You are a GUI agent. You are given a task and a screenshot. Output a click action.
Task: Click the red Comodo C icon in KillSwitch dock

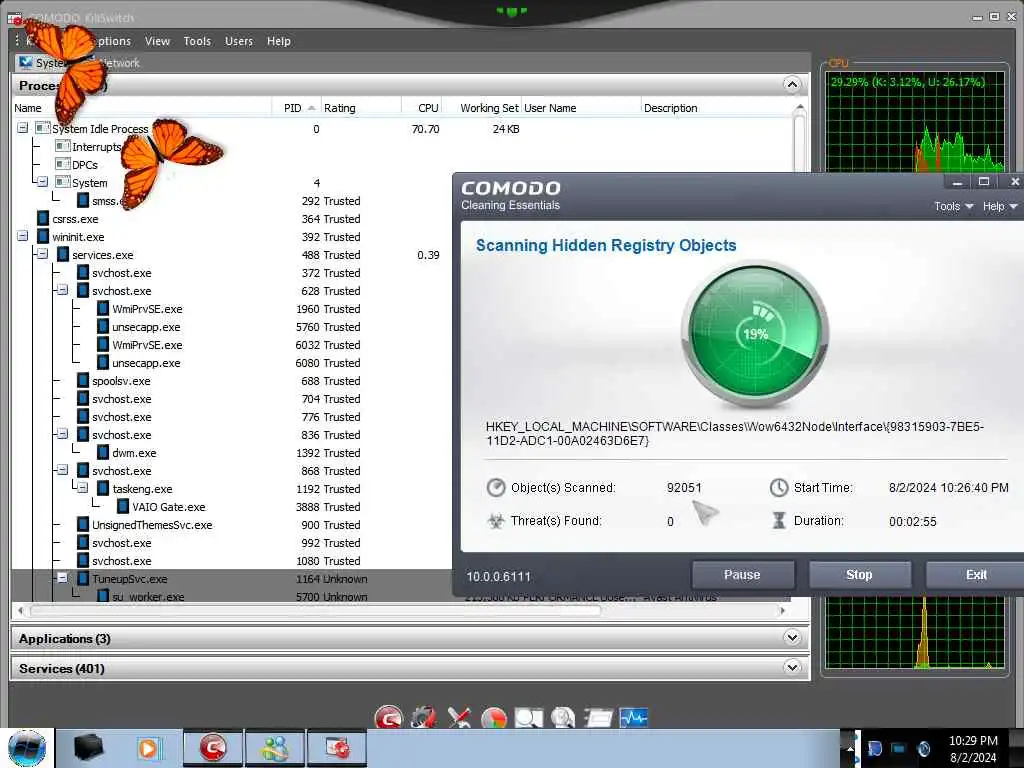pyautogui.click(x=389, y=718)
